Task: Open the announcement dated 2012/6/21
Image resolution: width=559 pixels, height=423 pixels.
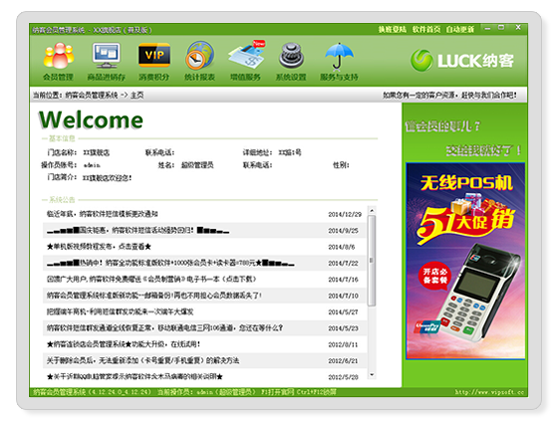Action: (x=205, y=361)
